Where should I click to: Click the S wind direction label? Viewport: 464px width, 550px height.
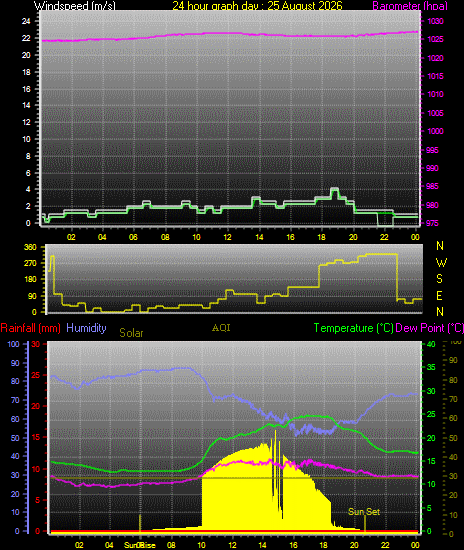click(439, 279)
